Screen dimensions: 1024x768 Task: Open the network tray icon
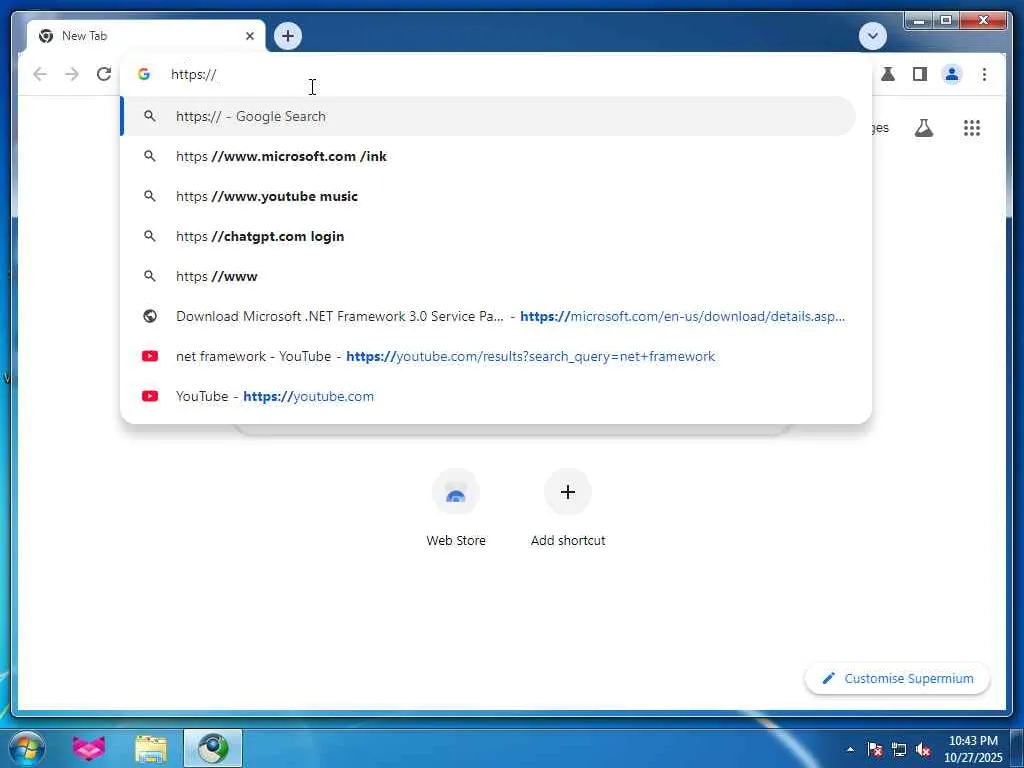coord(899,750)
